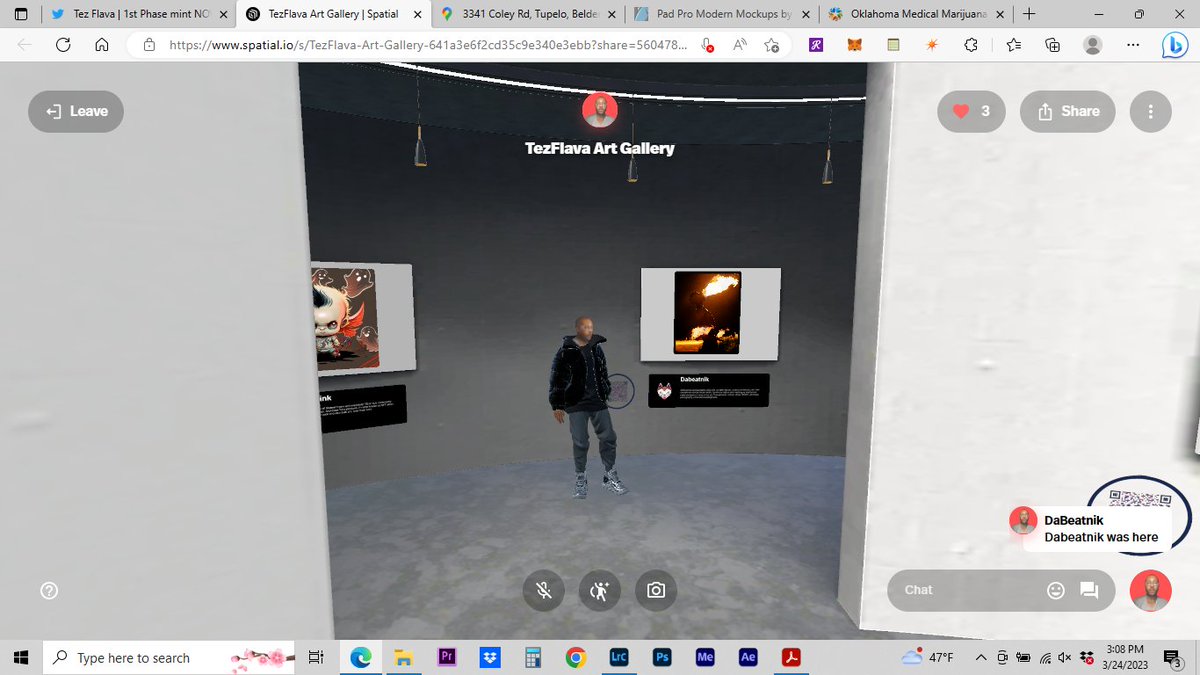Open the Read aloud icon

740,45
